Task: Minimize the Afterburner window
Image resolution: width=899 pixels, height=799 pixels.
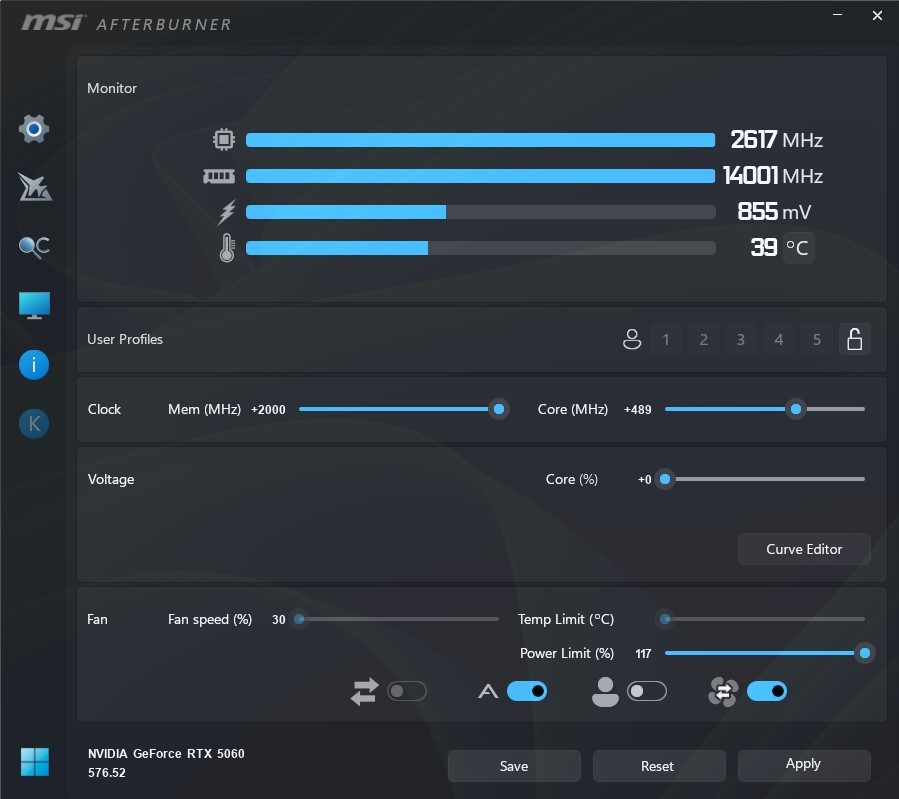Action: (838, 15)
